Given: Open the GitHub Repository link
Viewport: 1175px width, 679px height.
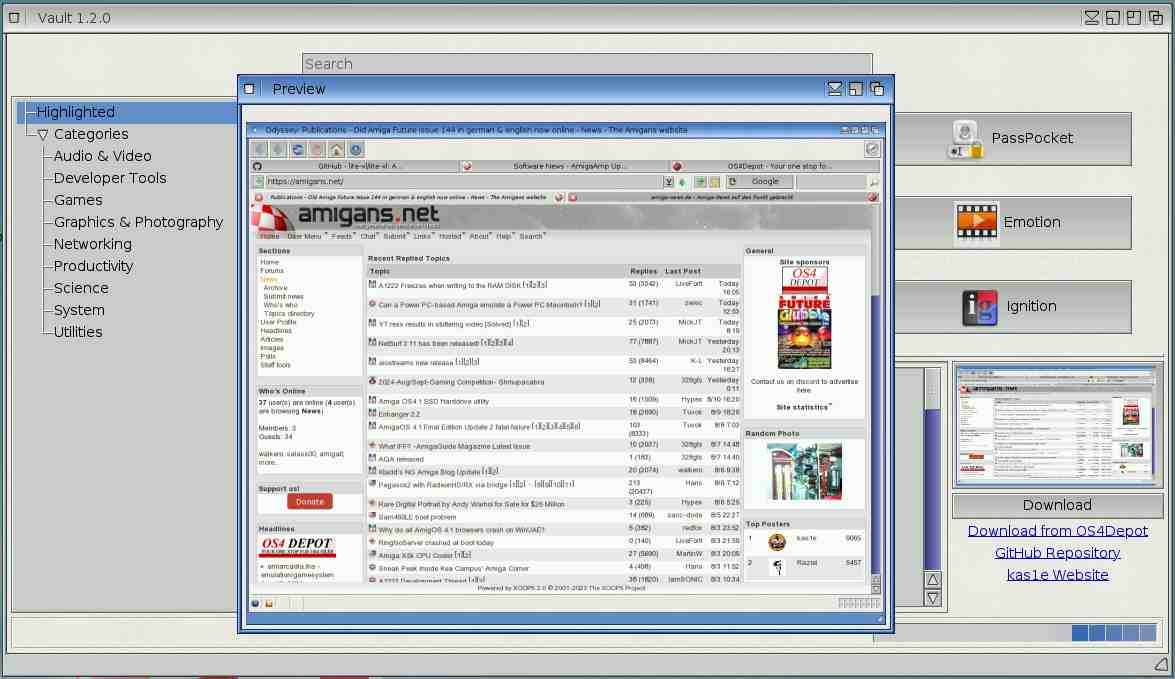Looking at the screenshot, I should pos(1057,553).
